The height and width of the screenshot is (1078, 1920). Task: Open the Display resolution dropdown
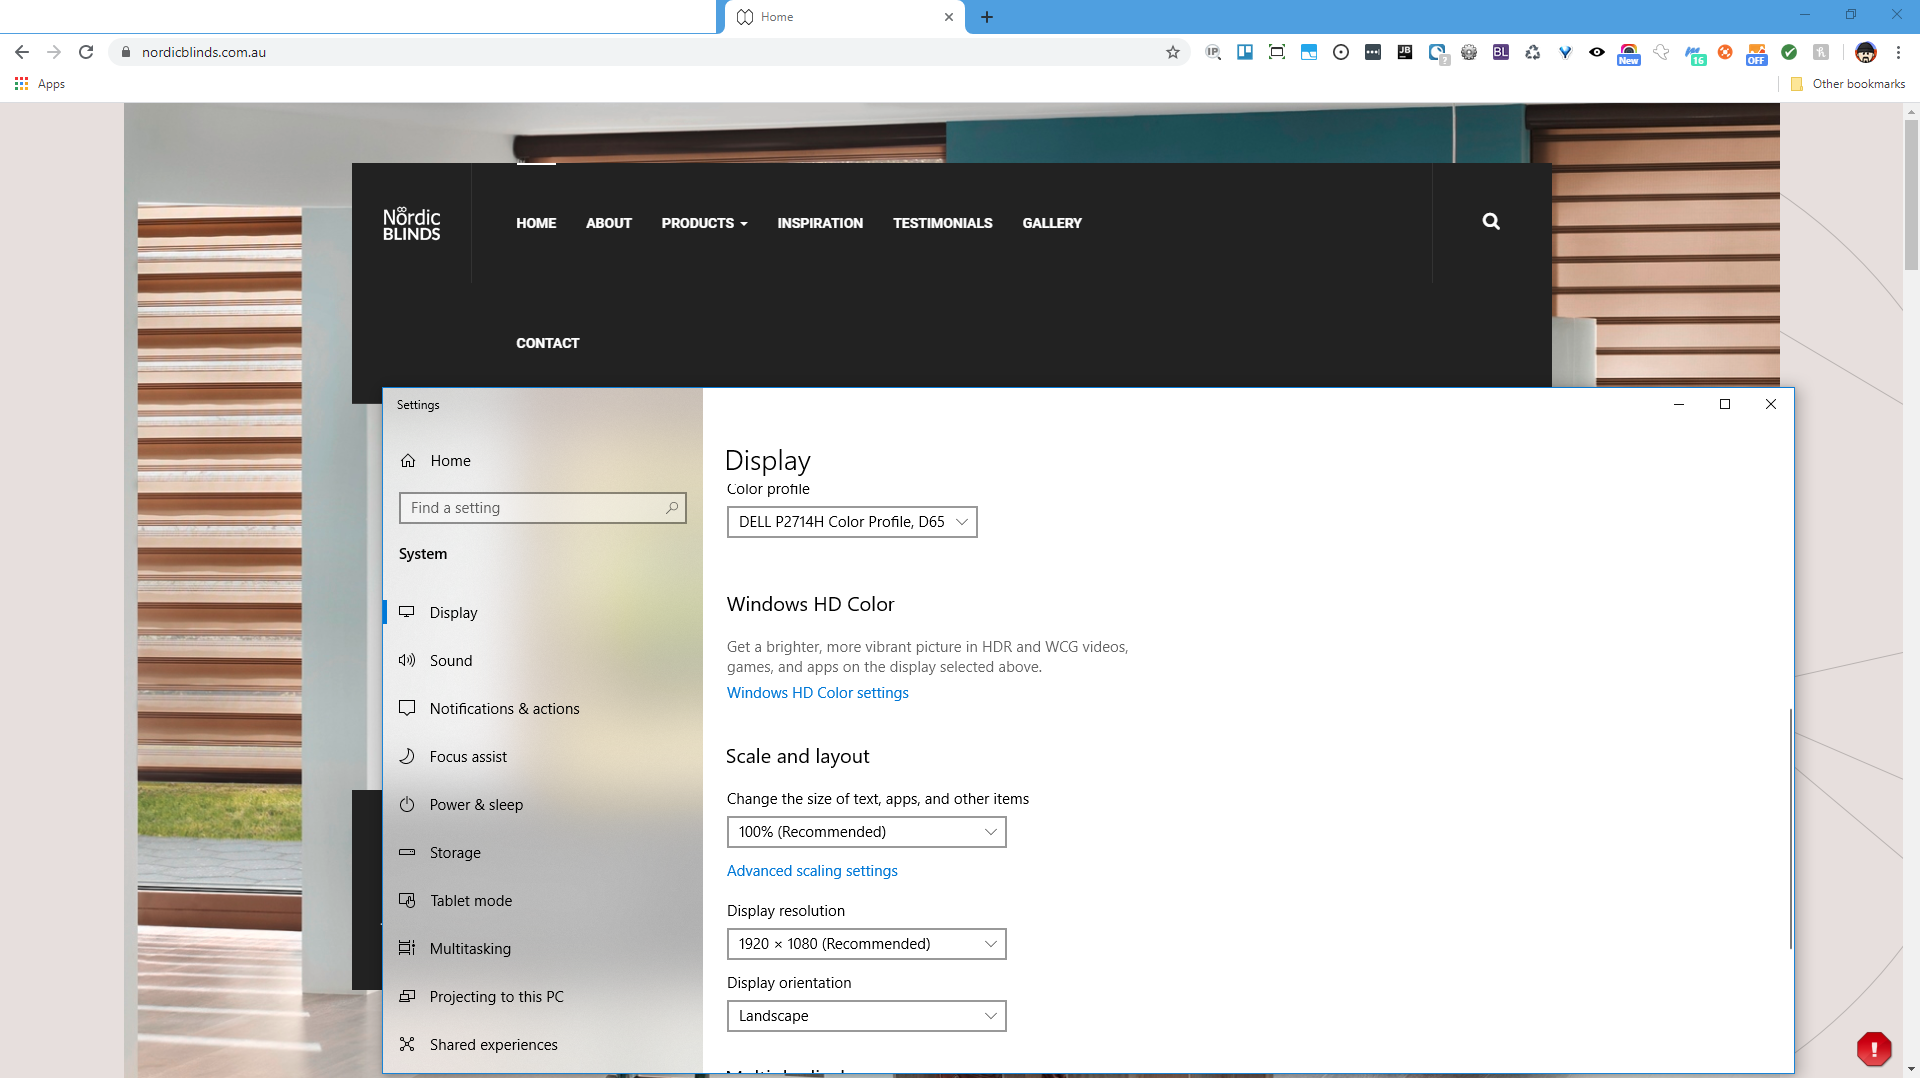(x=866, y=944)
